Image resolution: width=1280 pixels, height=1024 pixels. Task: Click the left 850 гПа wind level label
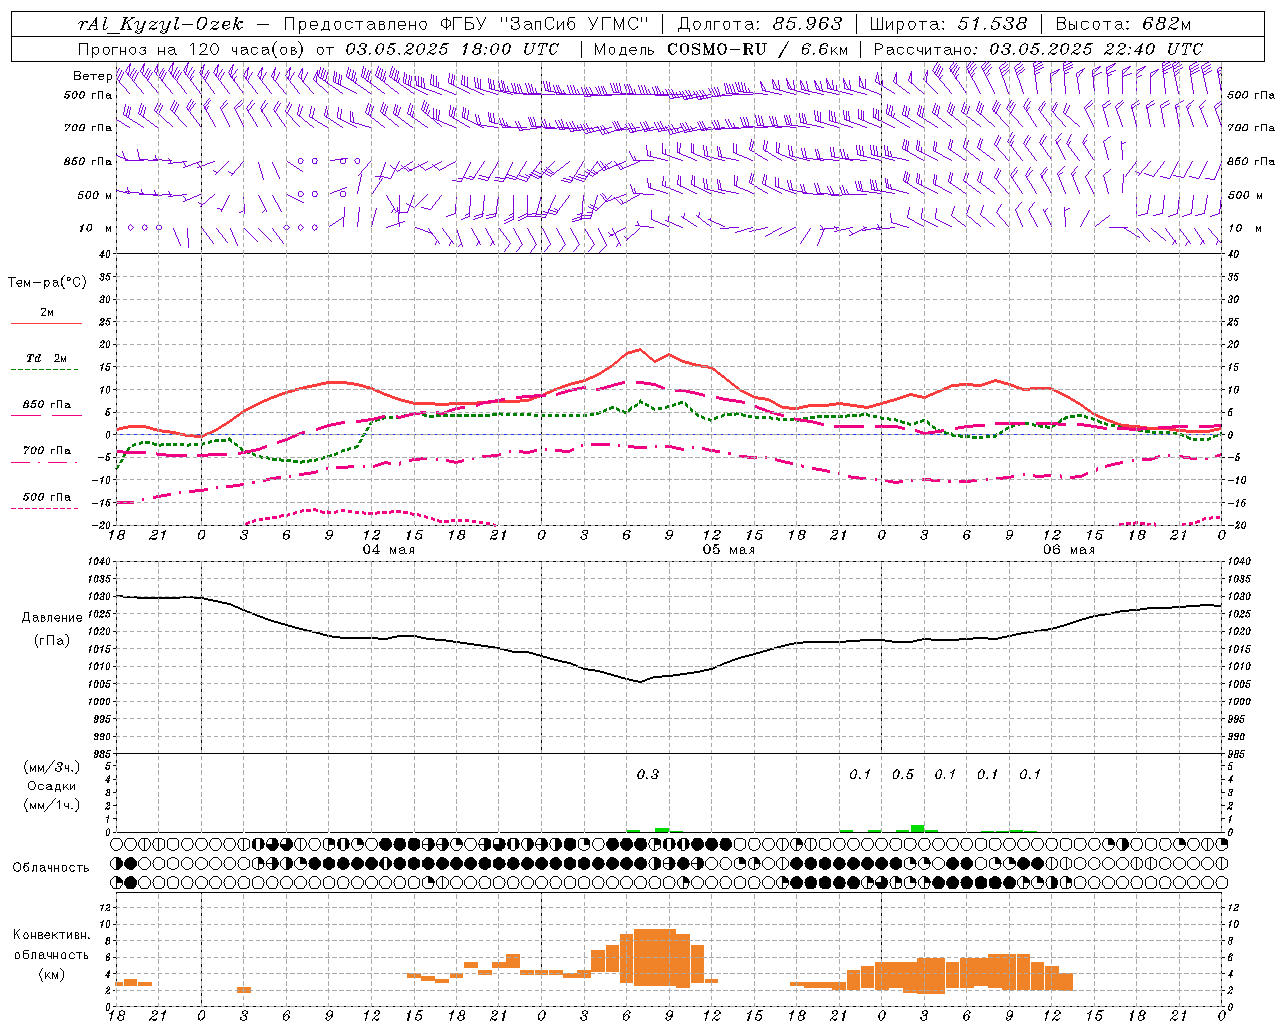(x=88, y=161)
